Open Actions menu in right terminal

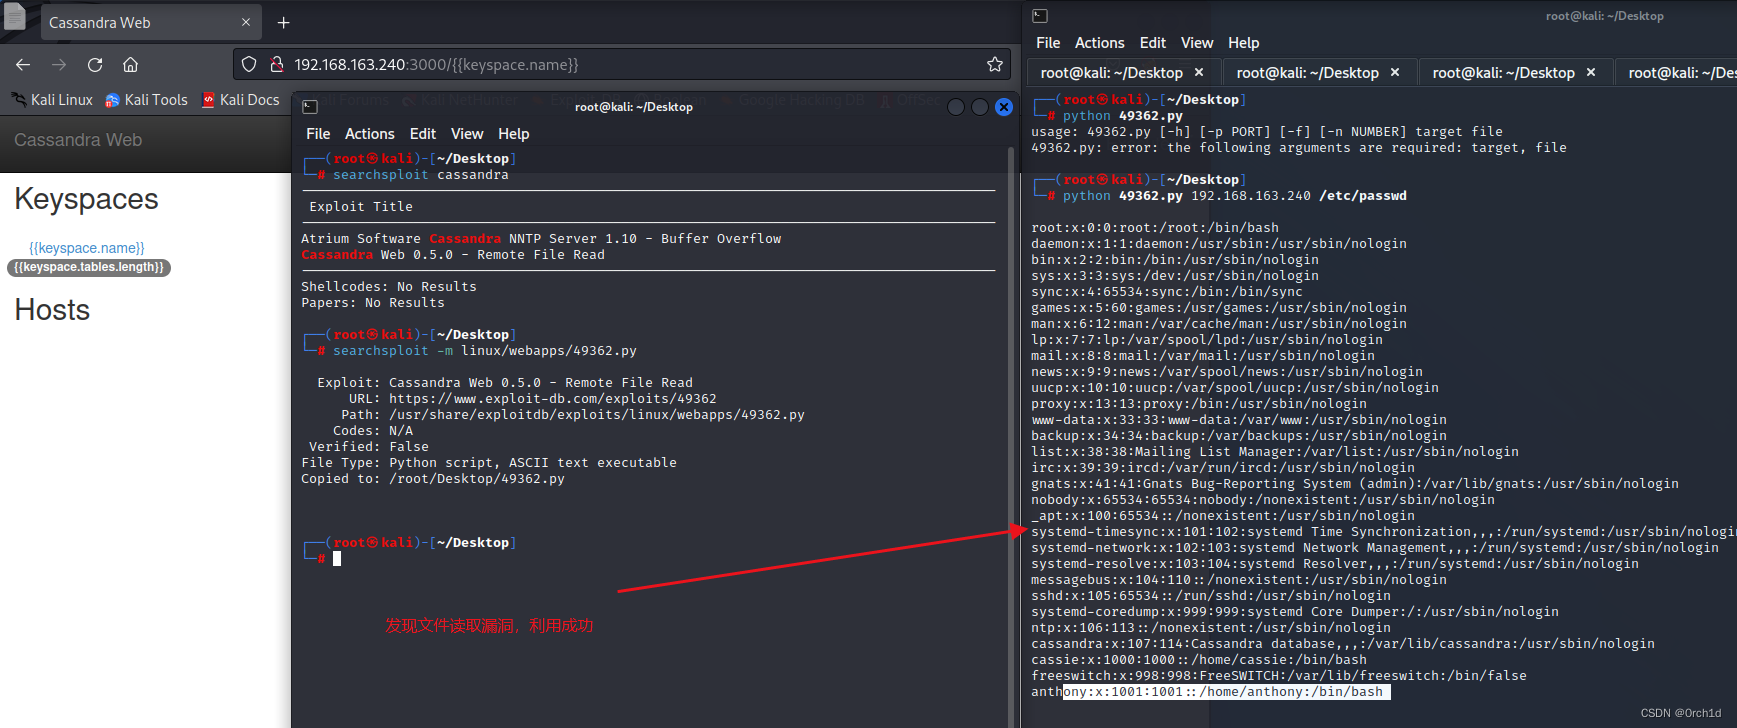(x=1100, y=43)
